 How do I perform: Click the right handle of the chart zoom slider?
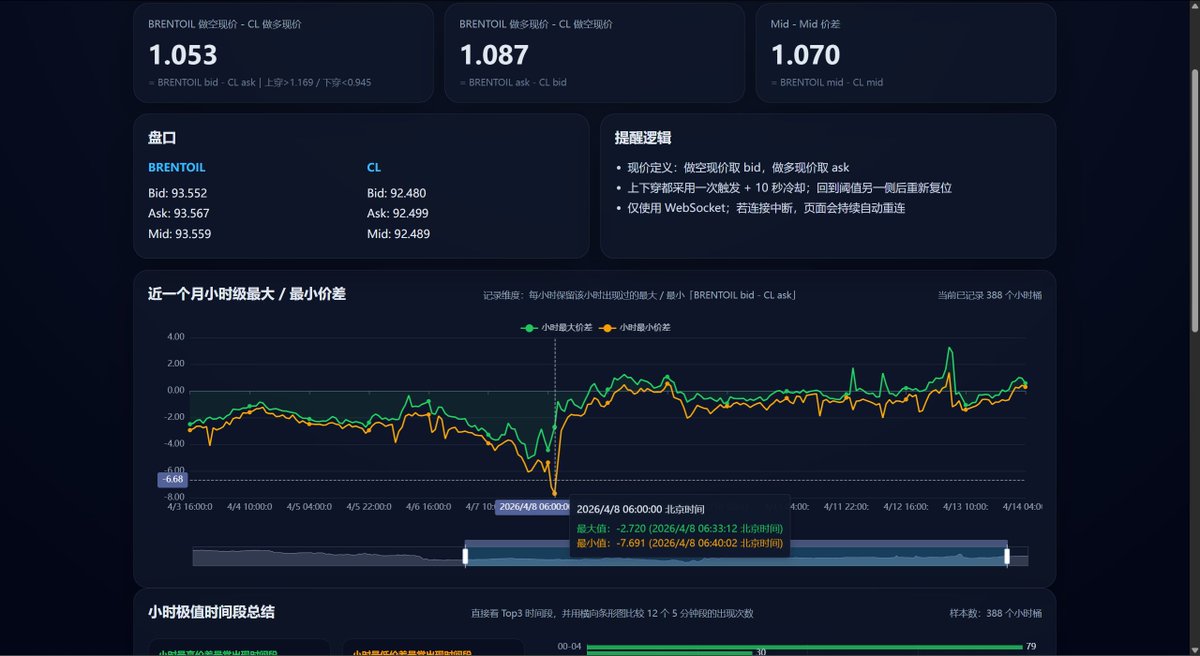pyautogui.click(x=1007, y=556)
